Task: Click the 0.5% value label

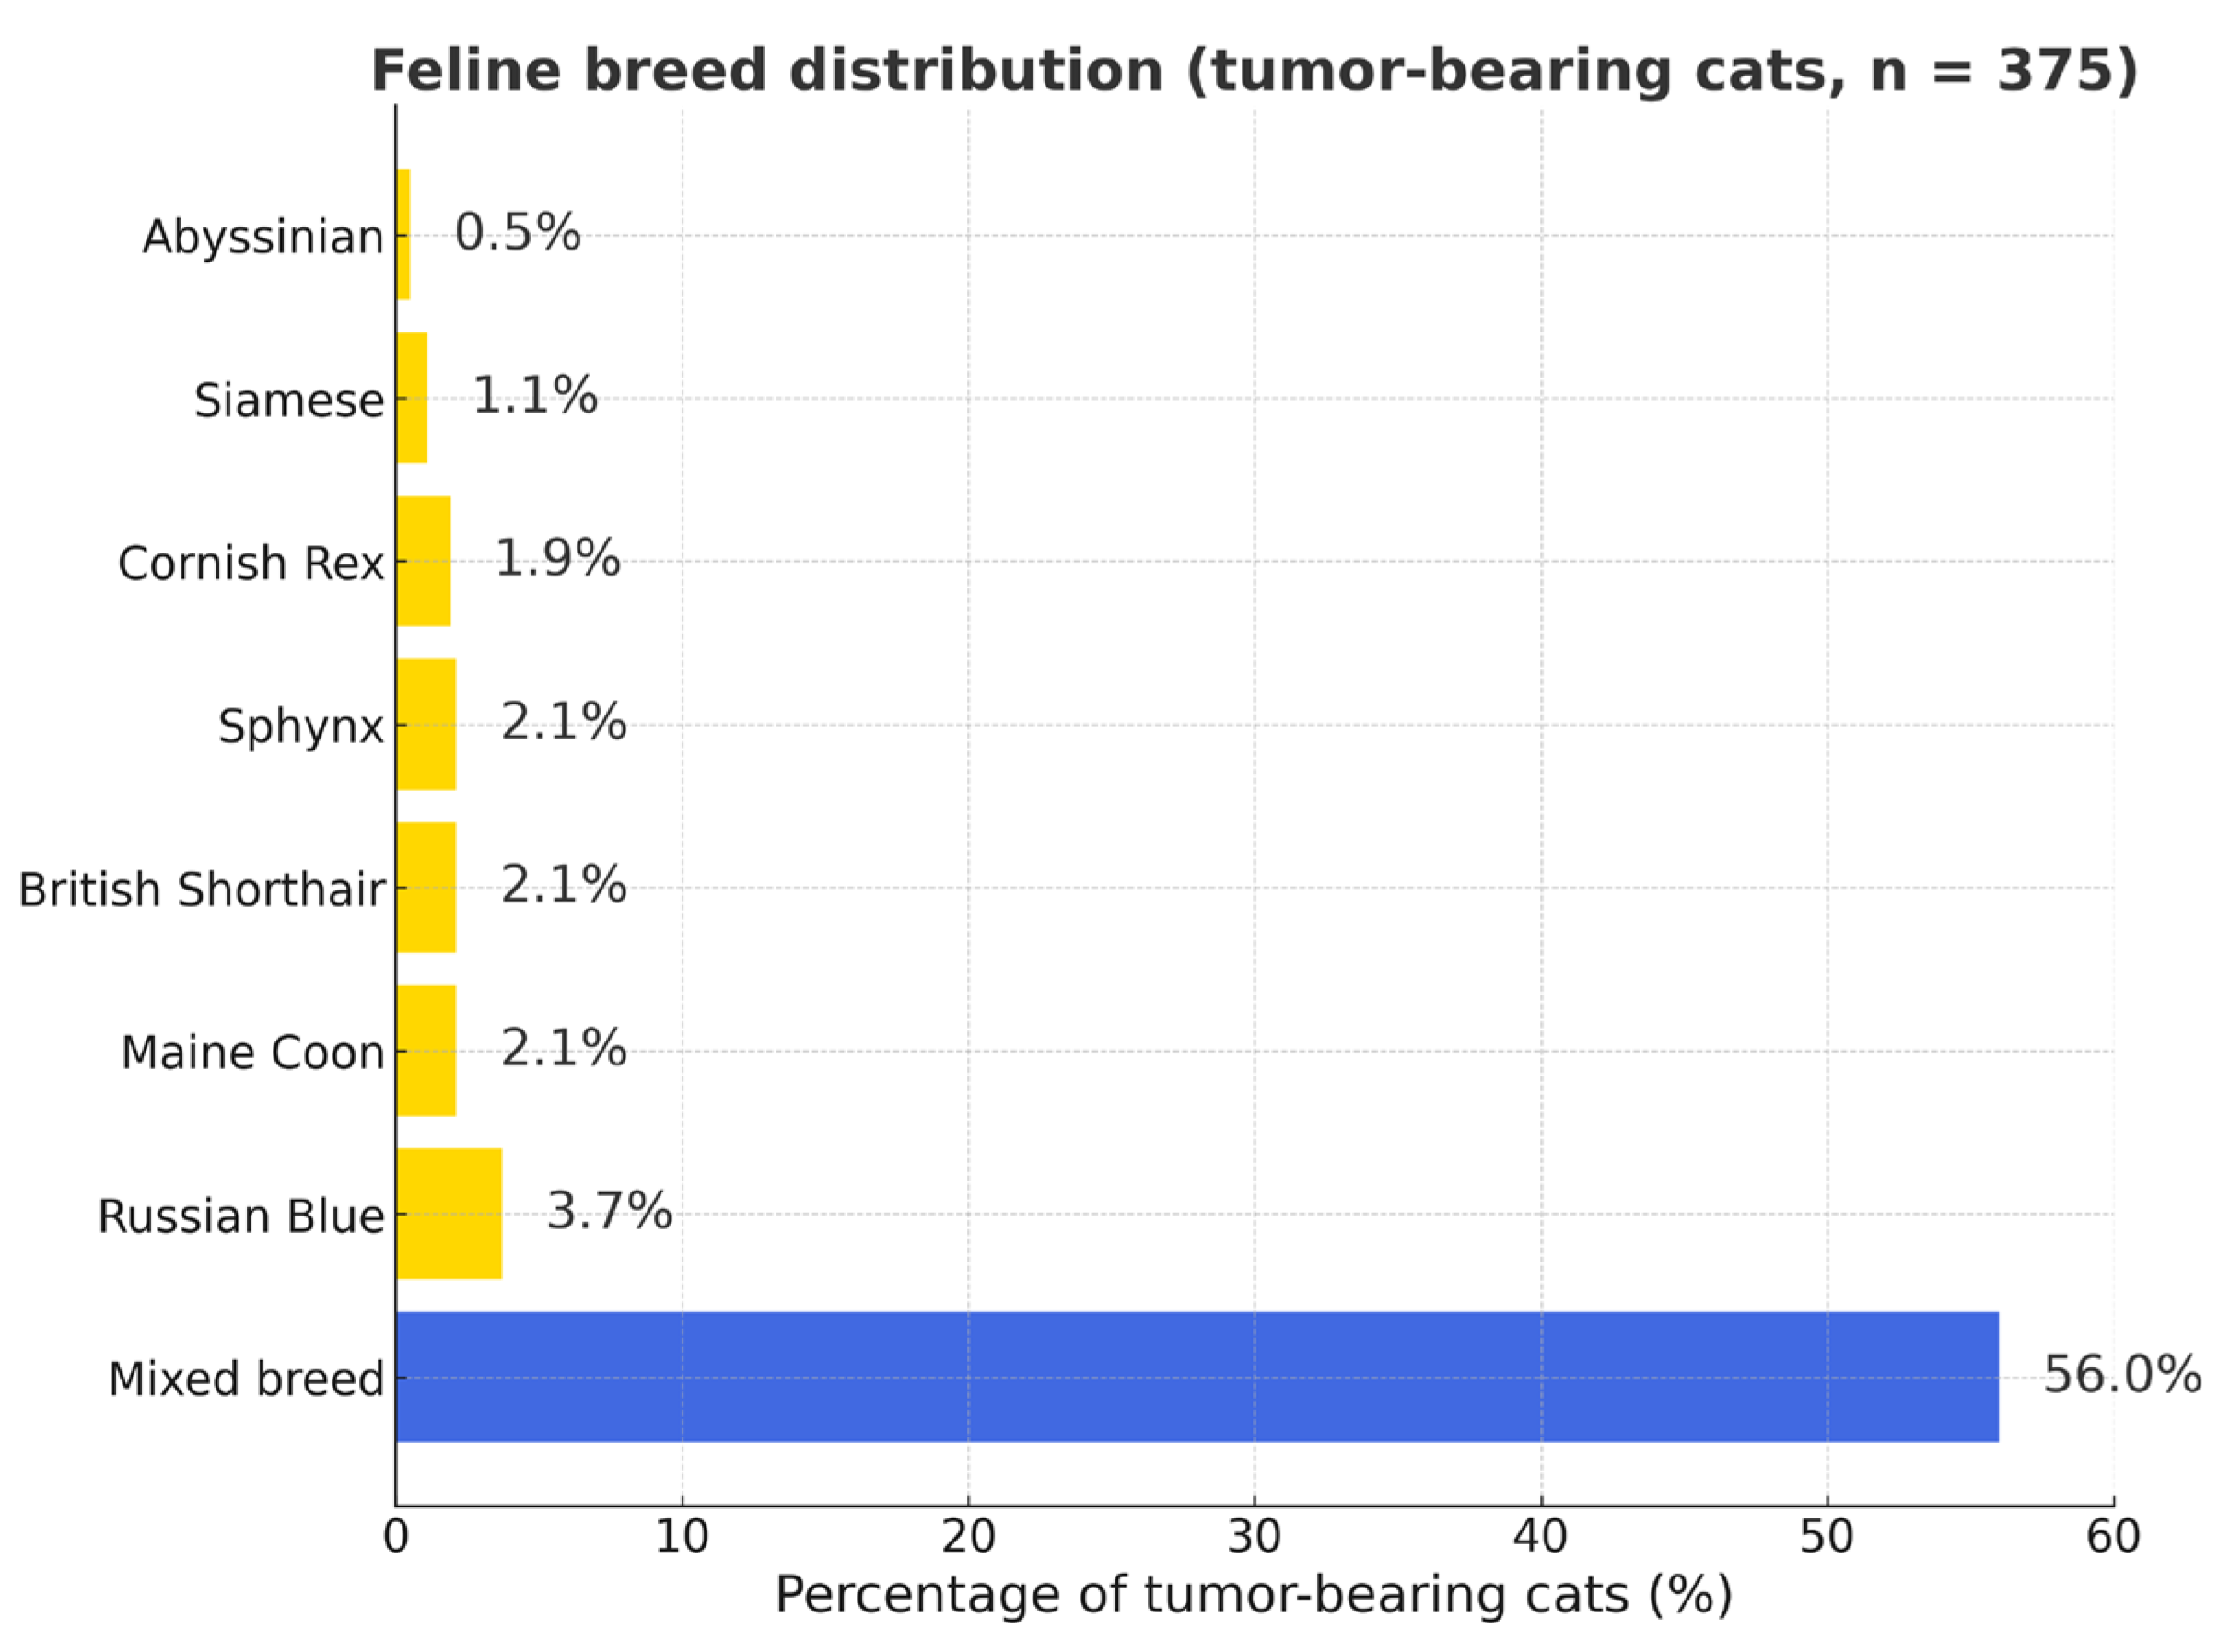Action: pyautogui.click(x=517, y=233)
